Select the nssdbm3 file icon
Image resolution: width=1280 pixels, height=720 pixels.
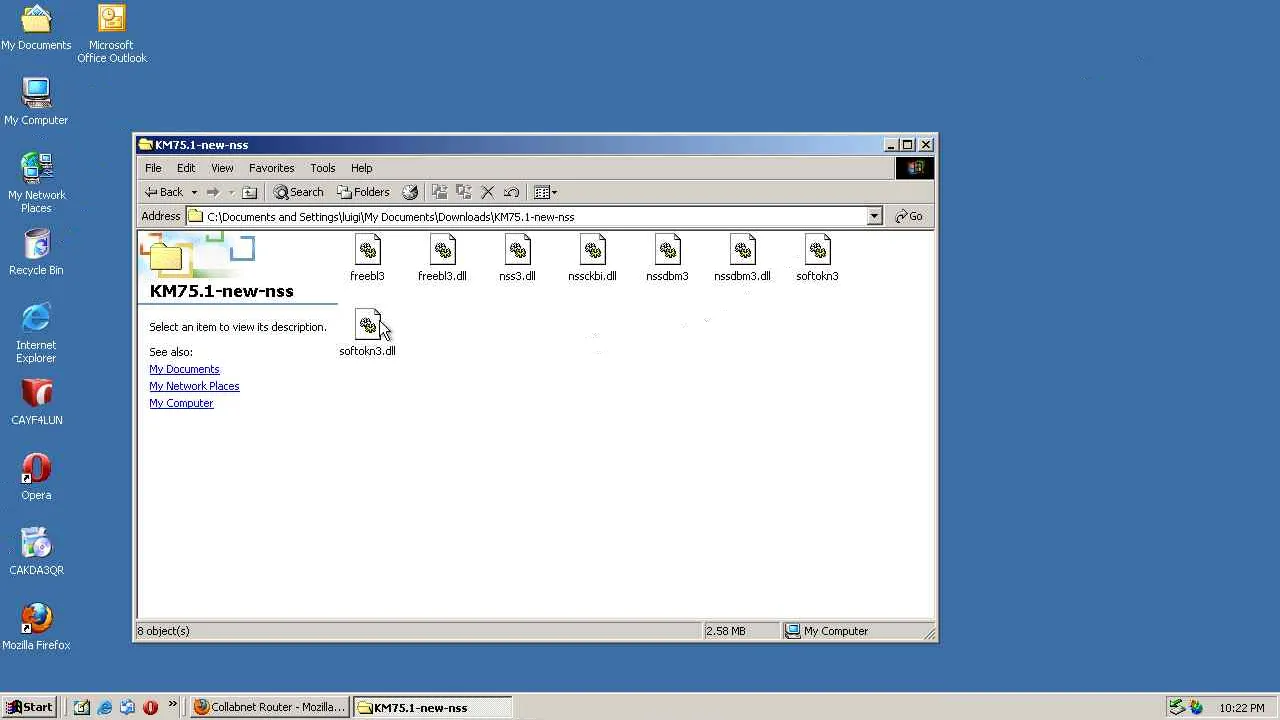pyautogui.click(x=667, y=258)
